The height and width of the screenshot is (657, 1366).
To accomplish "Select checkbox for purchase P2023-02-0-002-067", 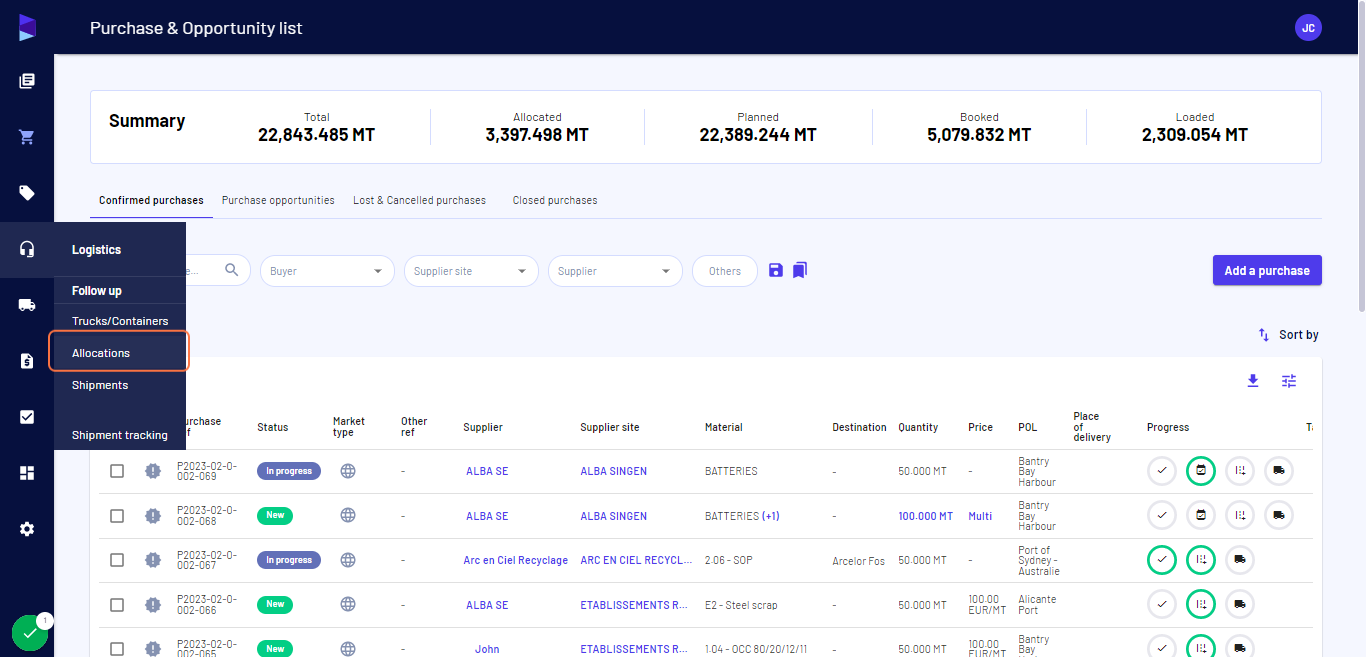I will [x=117, y=560].
